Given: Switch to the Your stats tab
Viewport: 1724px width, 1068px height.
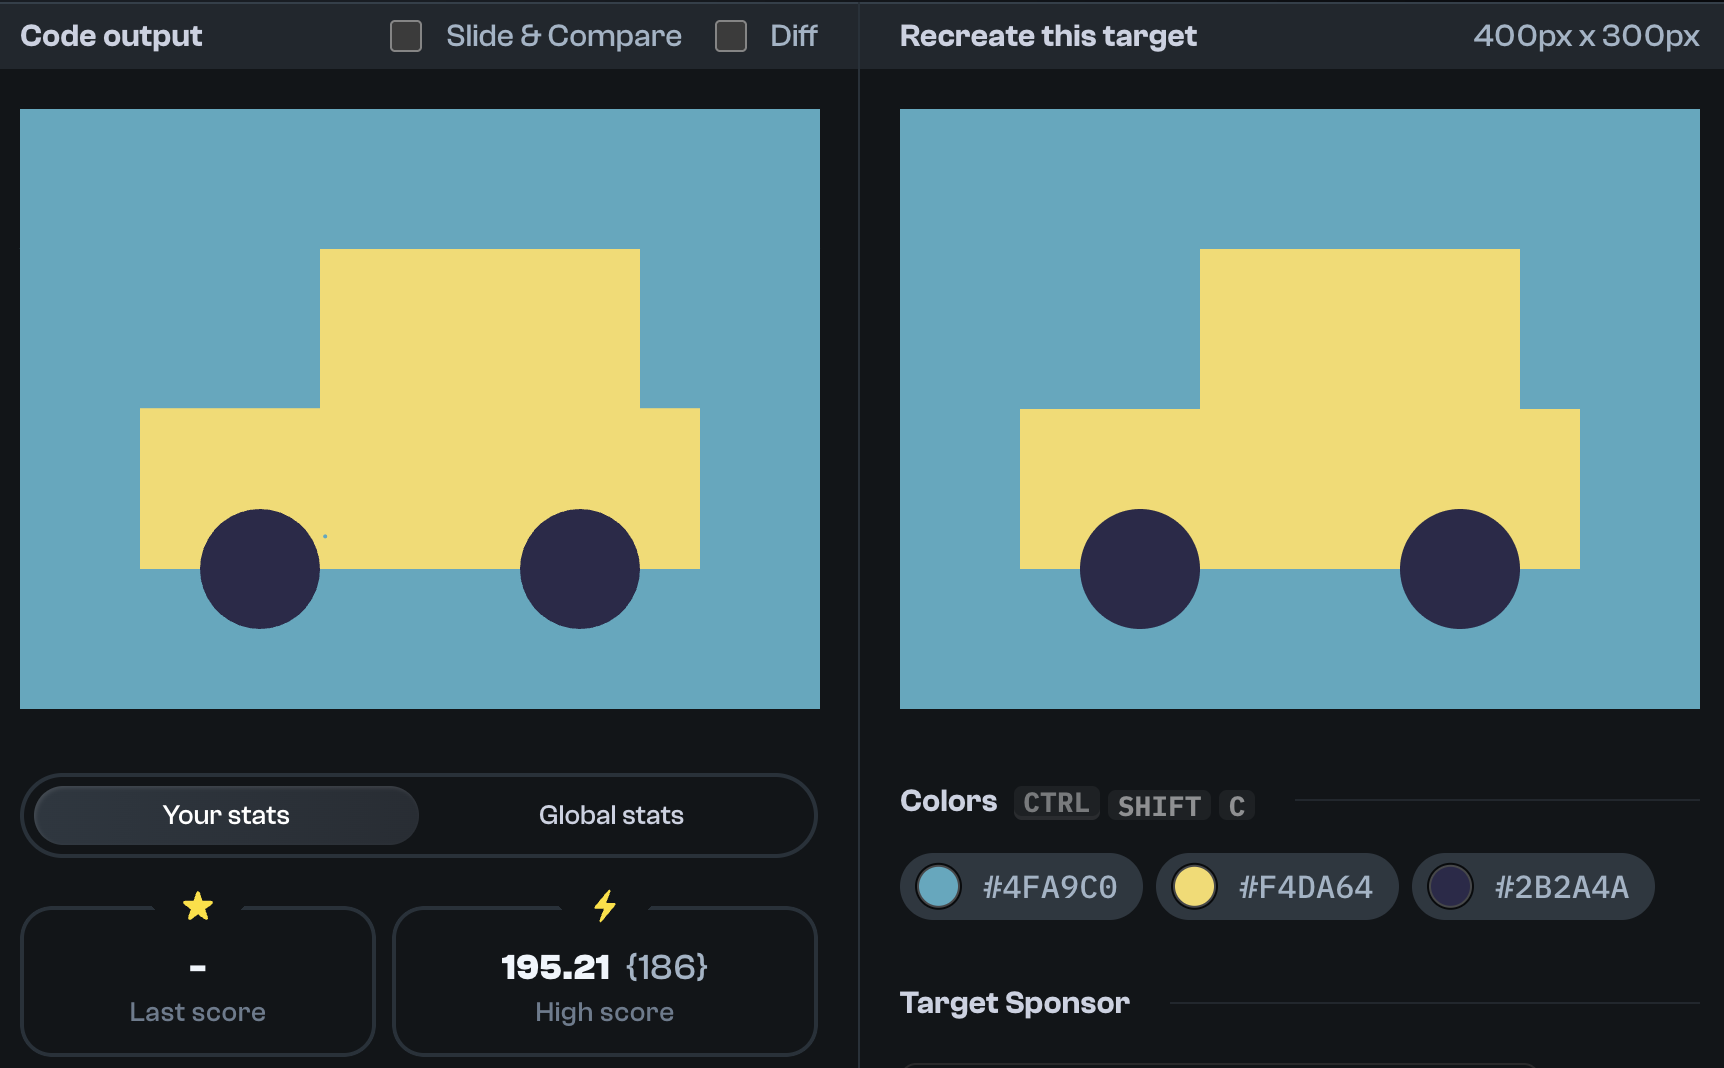Looking at the screenshot, I should [x=226, y=815].
